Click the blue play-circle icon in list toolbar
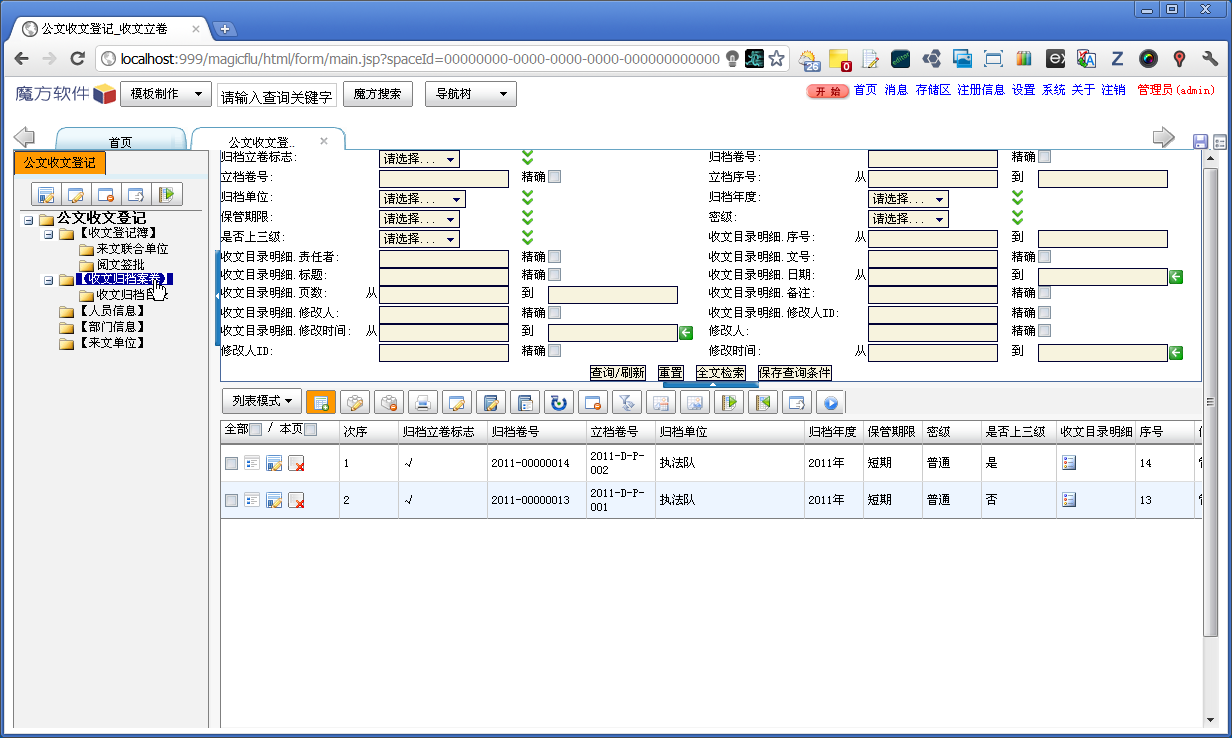 pos(830,402)
